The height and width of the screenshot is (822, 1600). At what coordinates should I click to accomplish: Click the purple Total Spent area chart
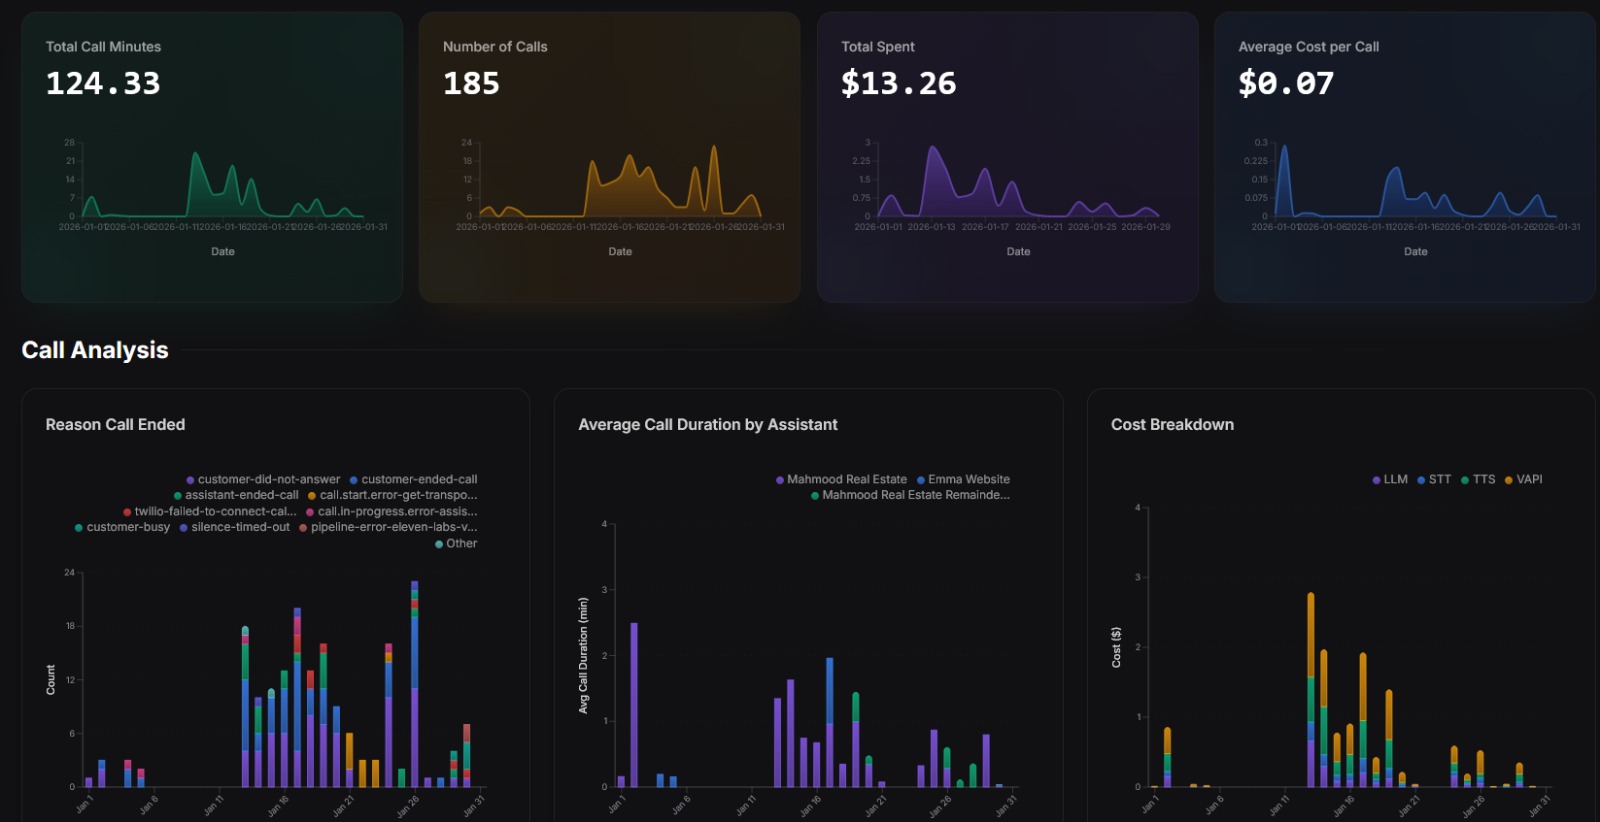[x=1018, y=180]
